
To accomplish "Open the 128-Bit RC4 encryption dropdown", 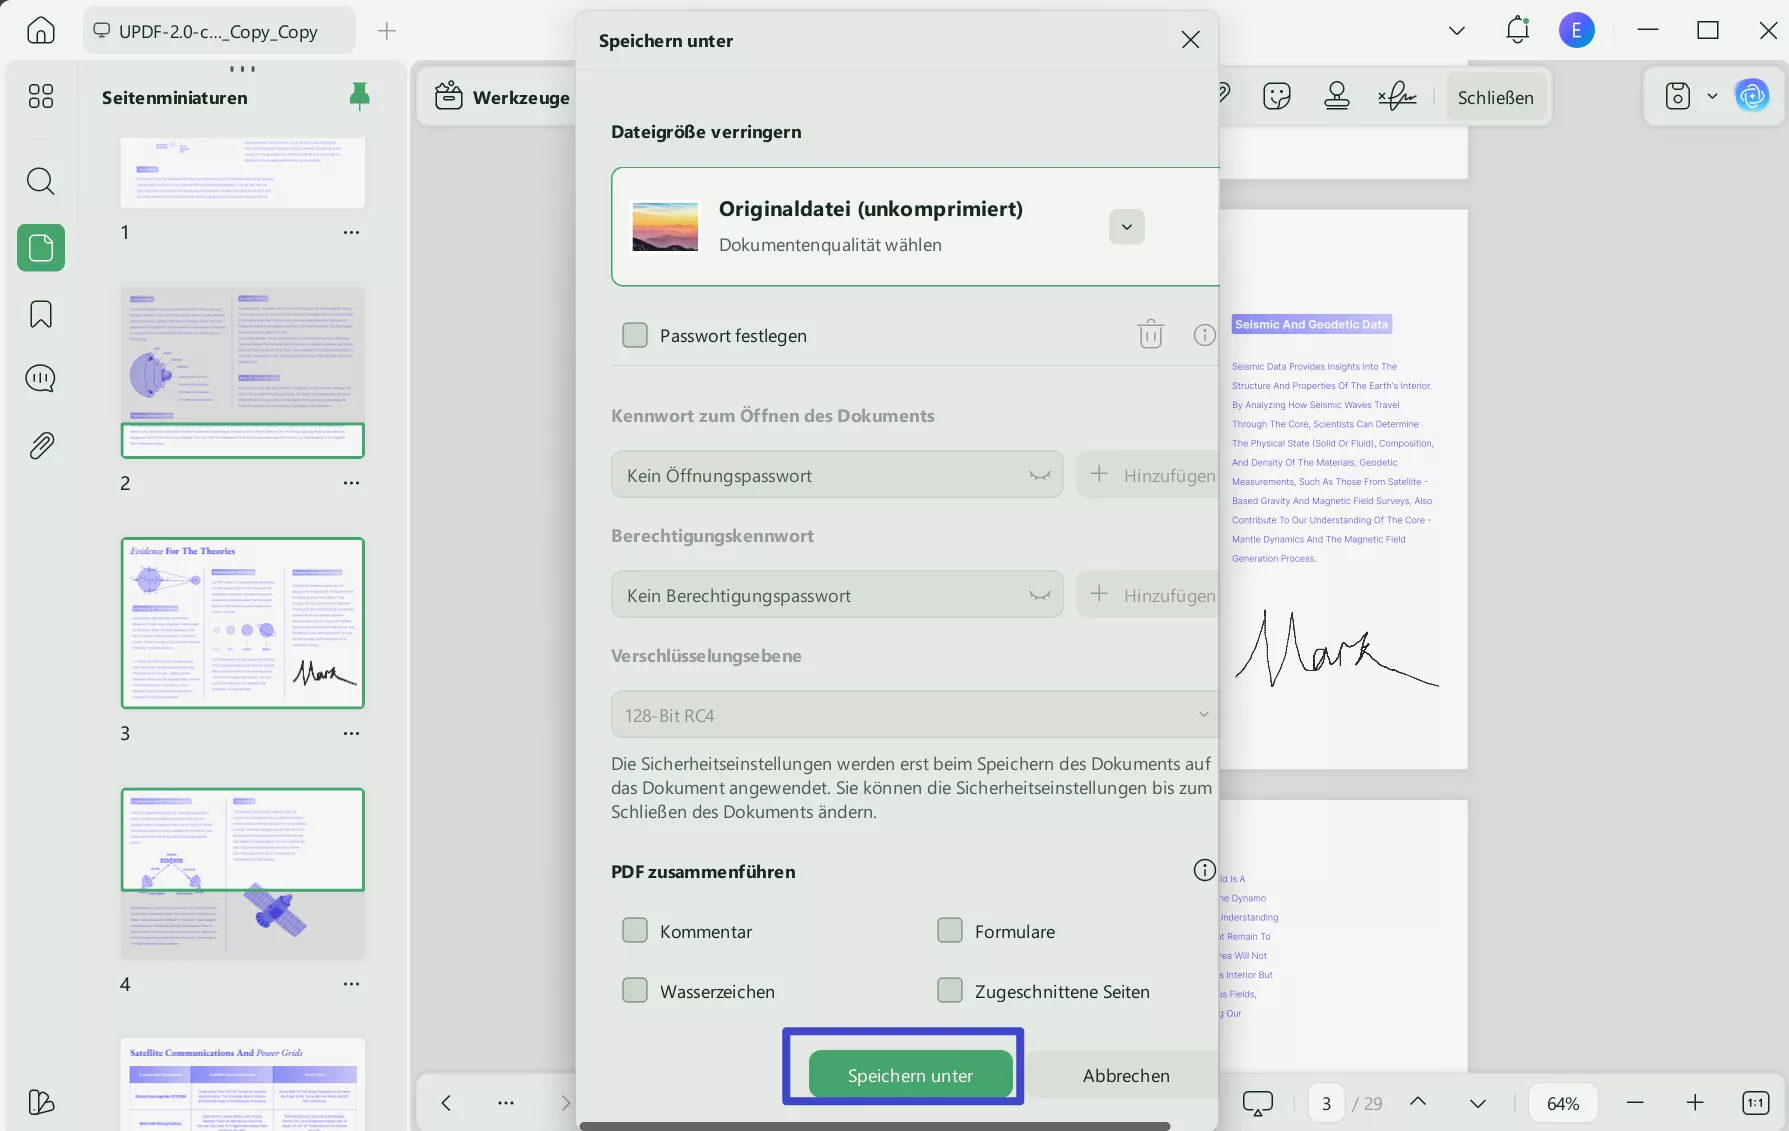I will [1203, 714].
